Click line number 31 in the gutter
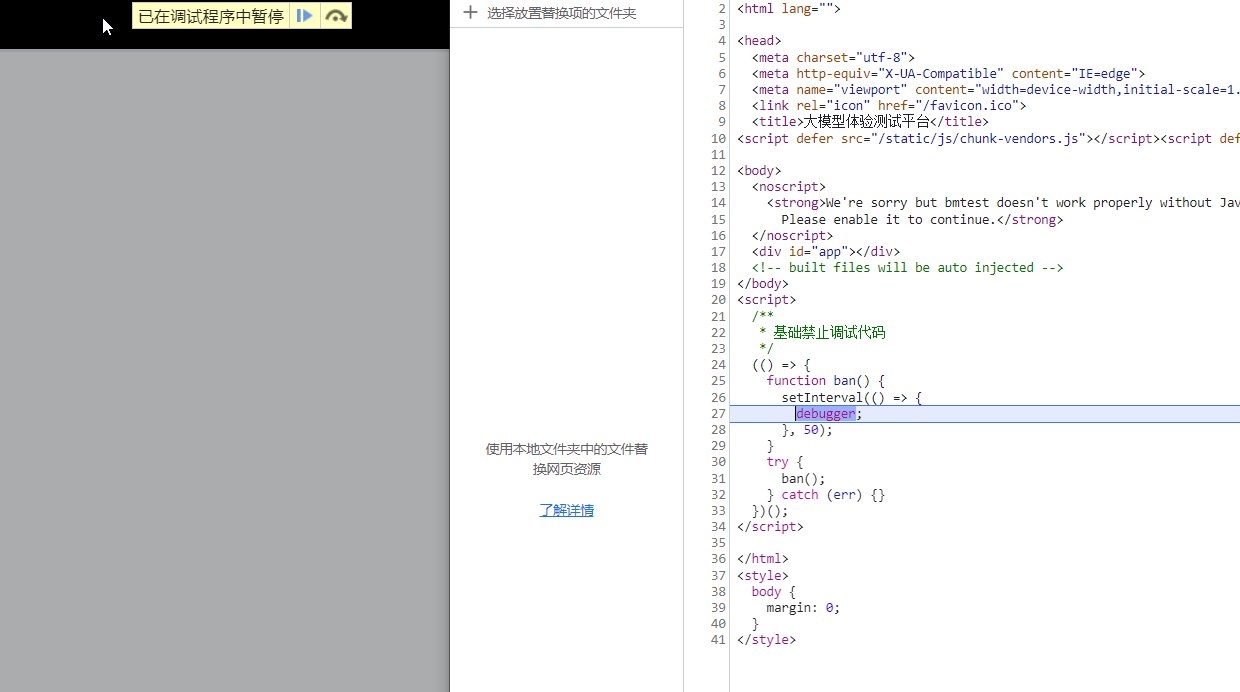1240x692 pixels. coord(718,478)
